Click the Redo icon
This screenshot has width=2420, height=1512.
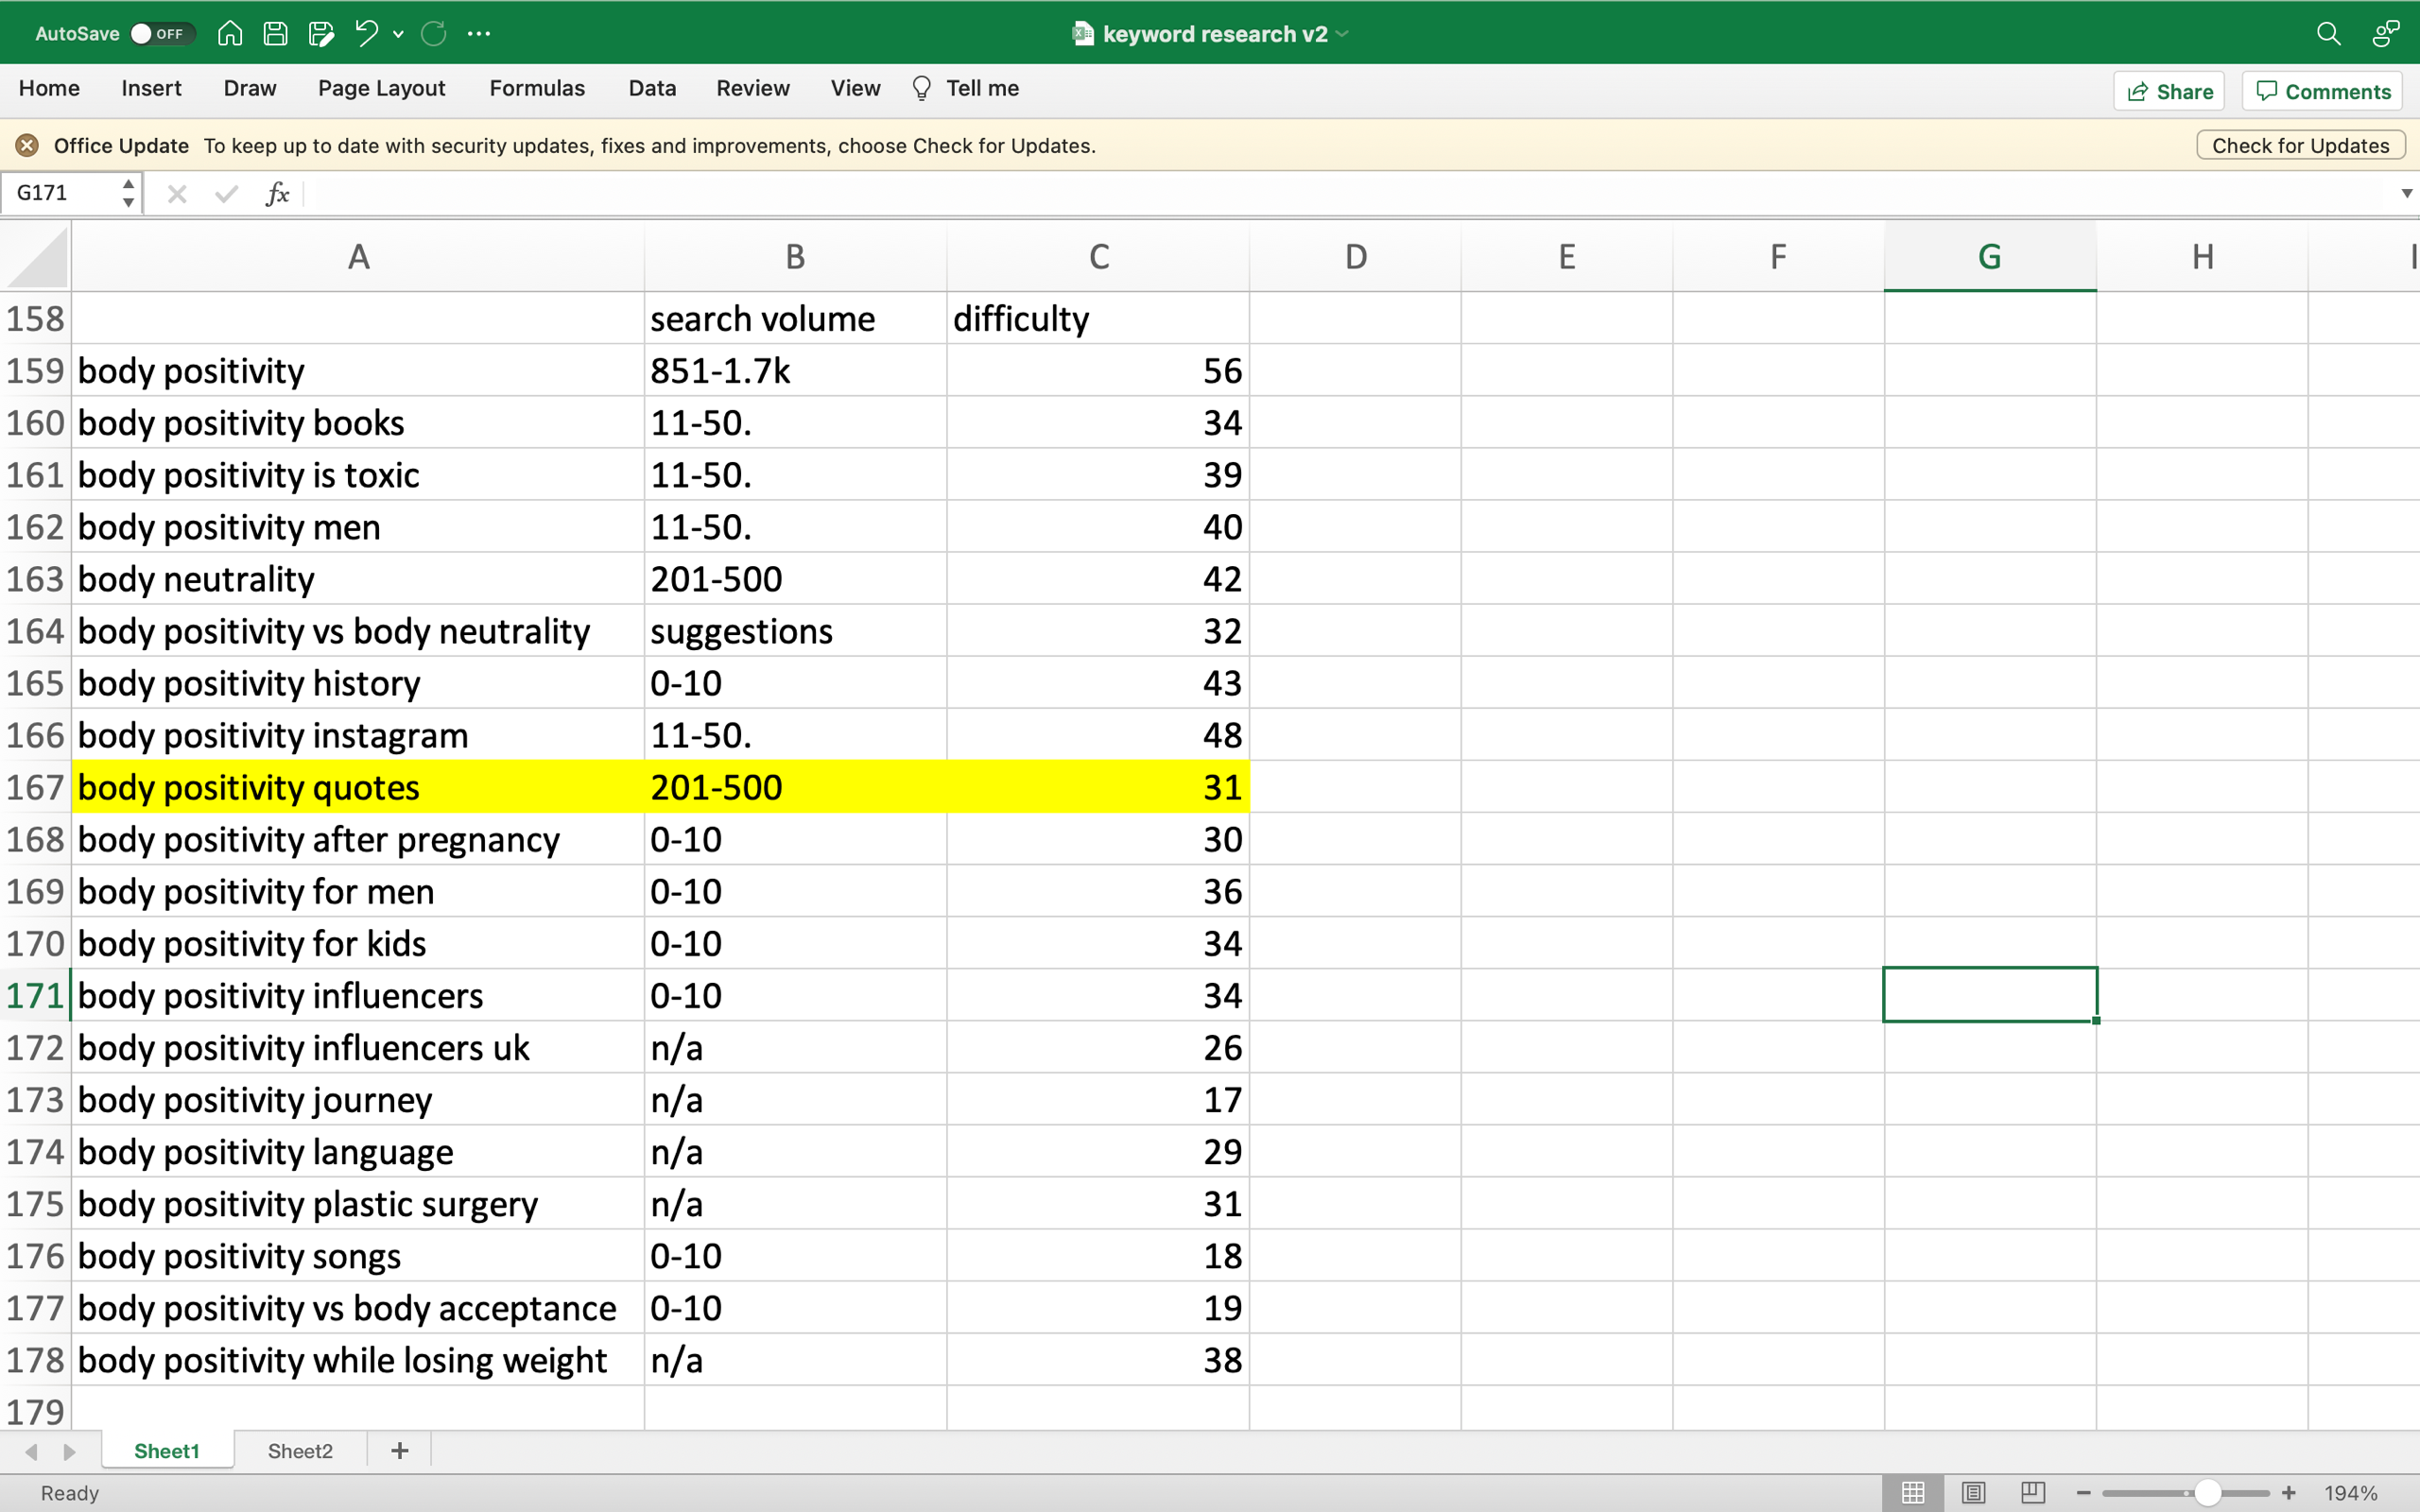click(x=433, y=33)
